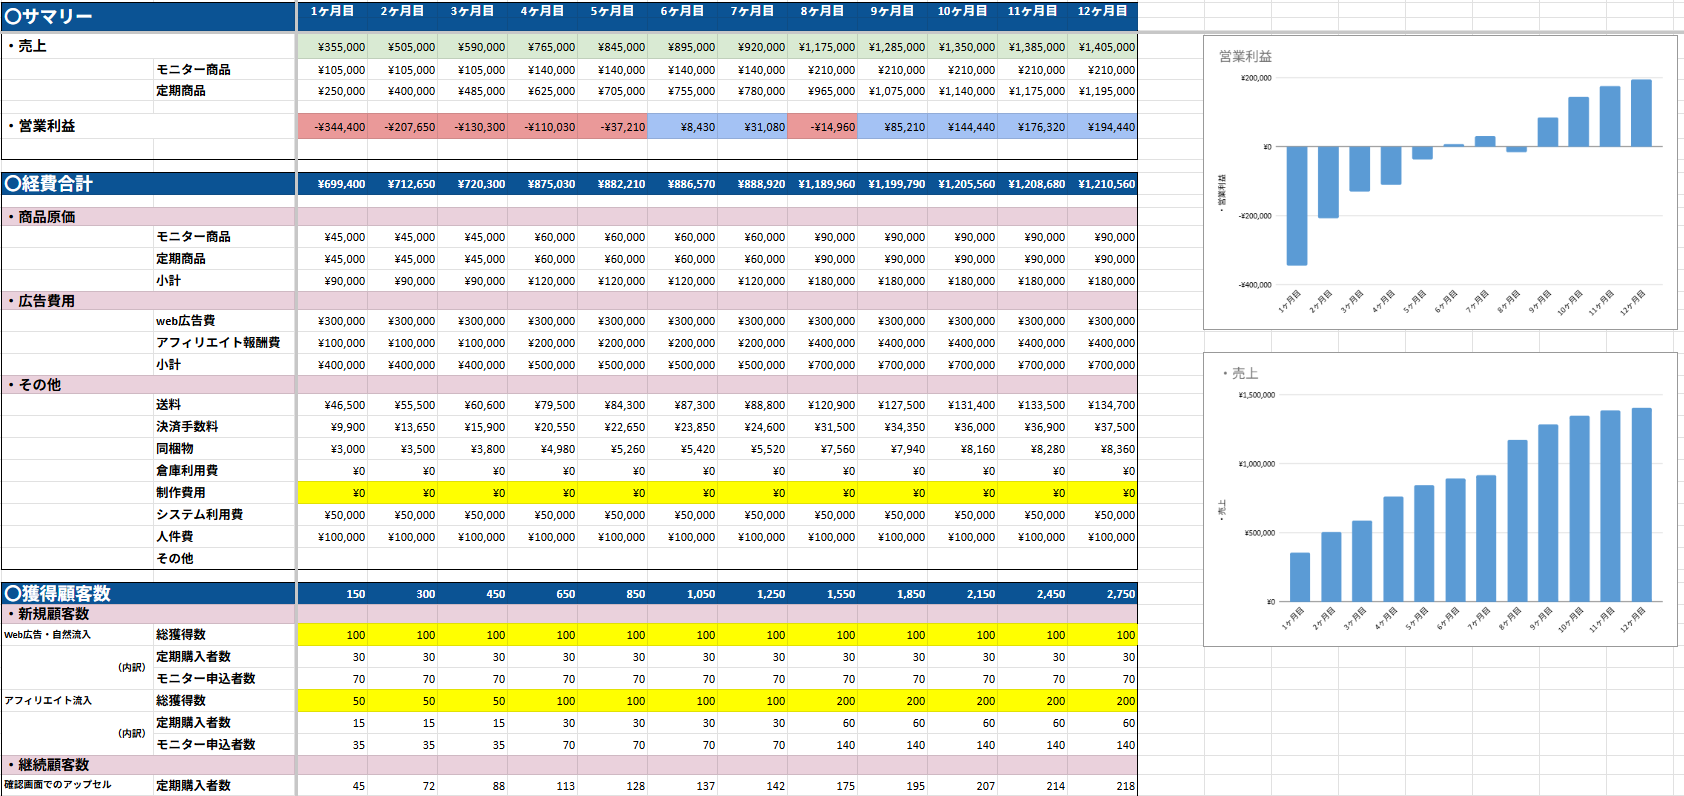The height and width of the screenshot is (796, 1684).
Task: Click the blue cell ¥194,440
Action: [x=1102, y=127]
